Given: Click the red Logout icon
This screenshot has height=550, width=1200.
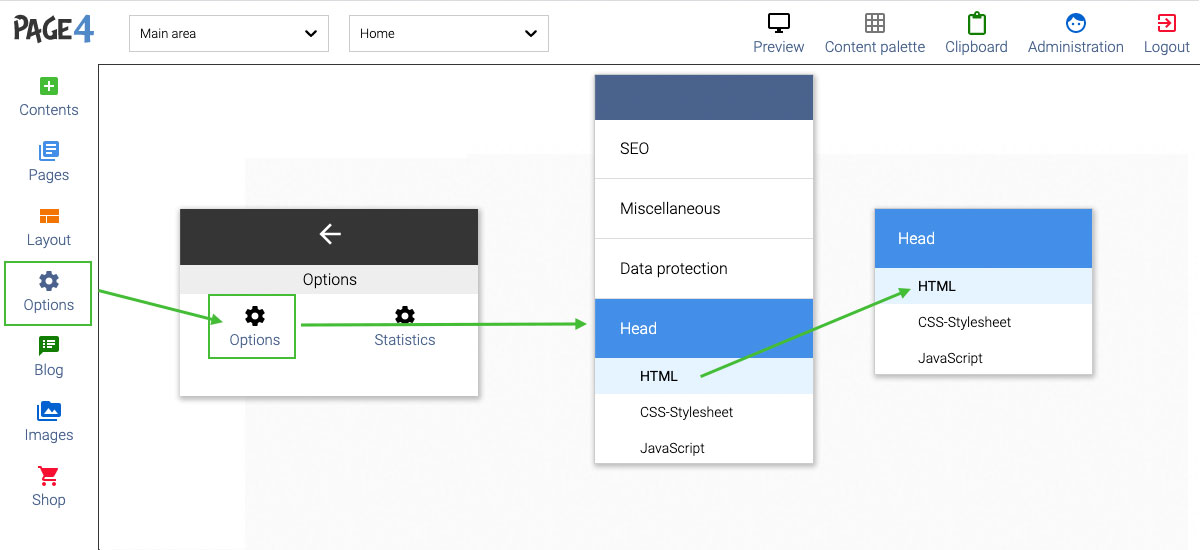Looking at the screenshot, I should click(x=1166, y=23).
